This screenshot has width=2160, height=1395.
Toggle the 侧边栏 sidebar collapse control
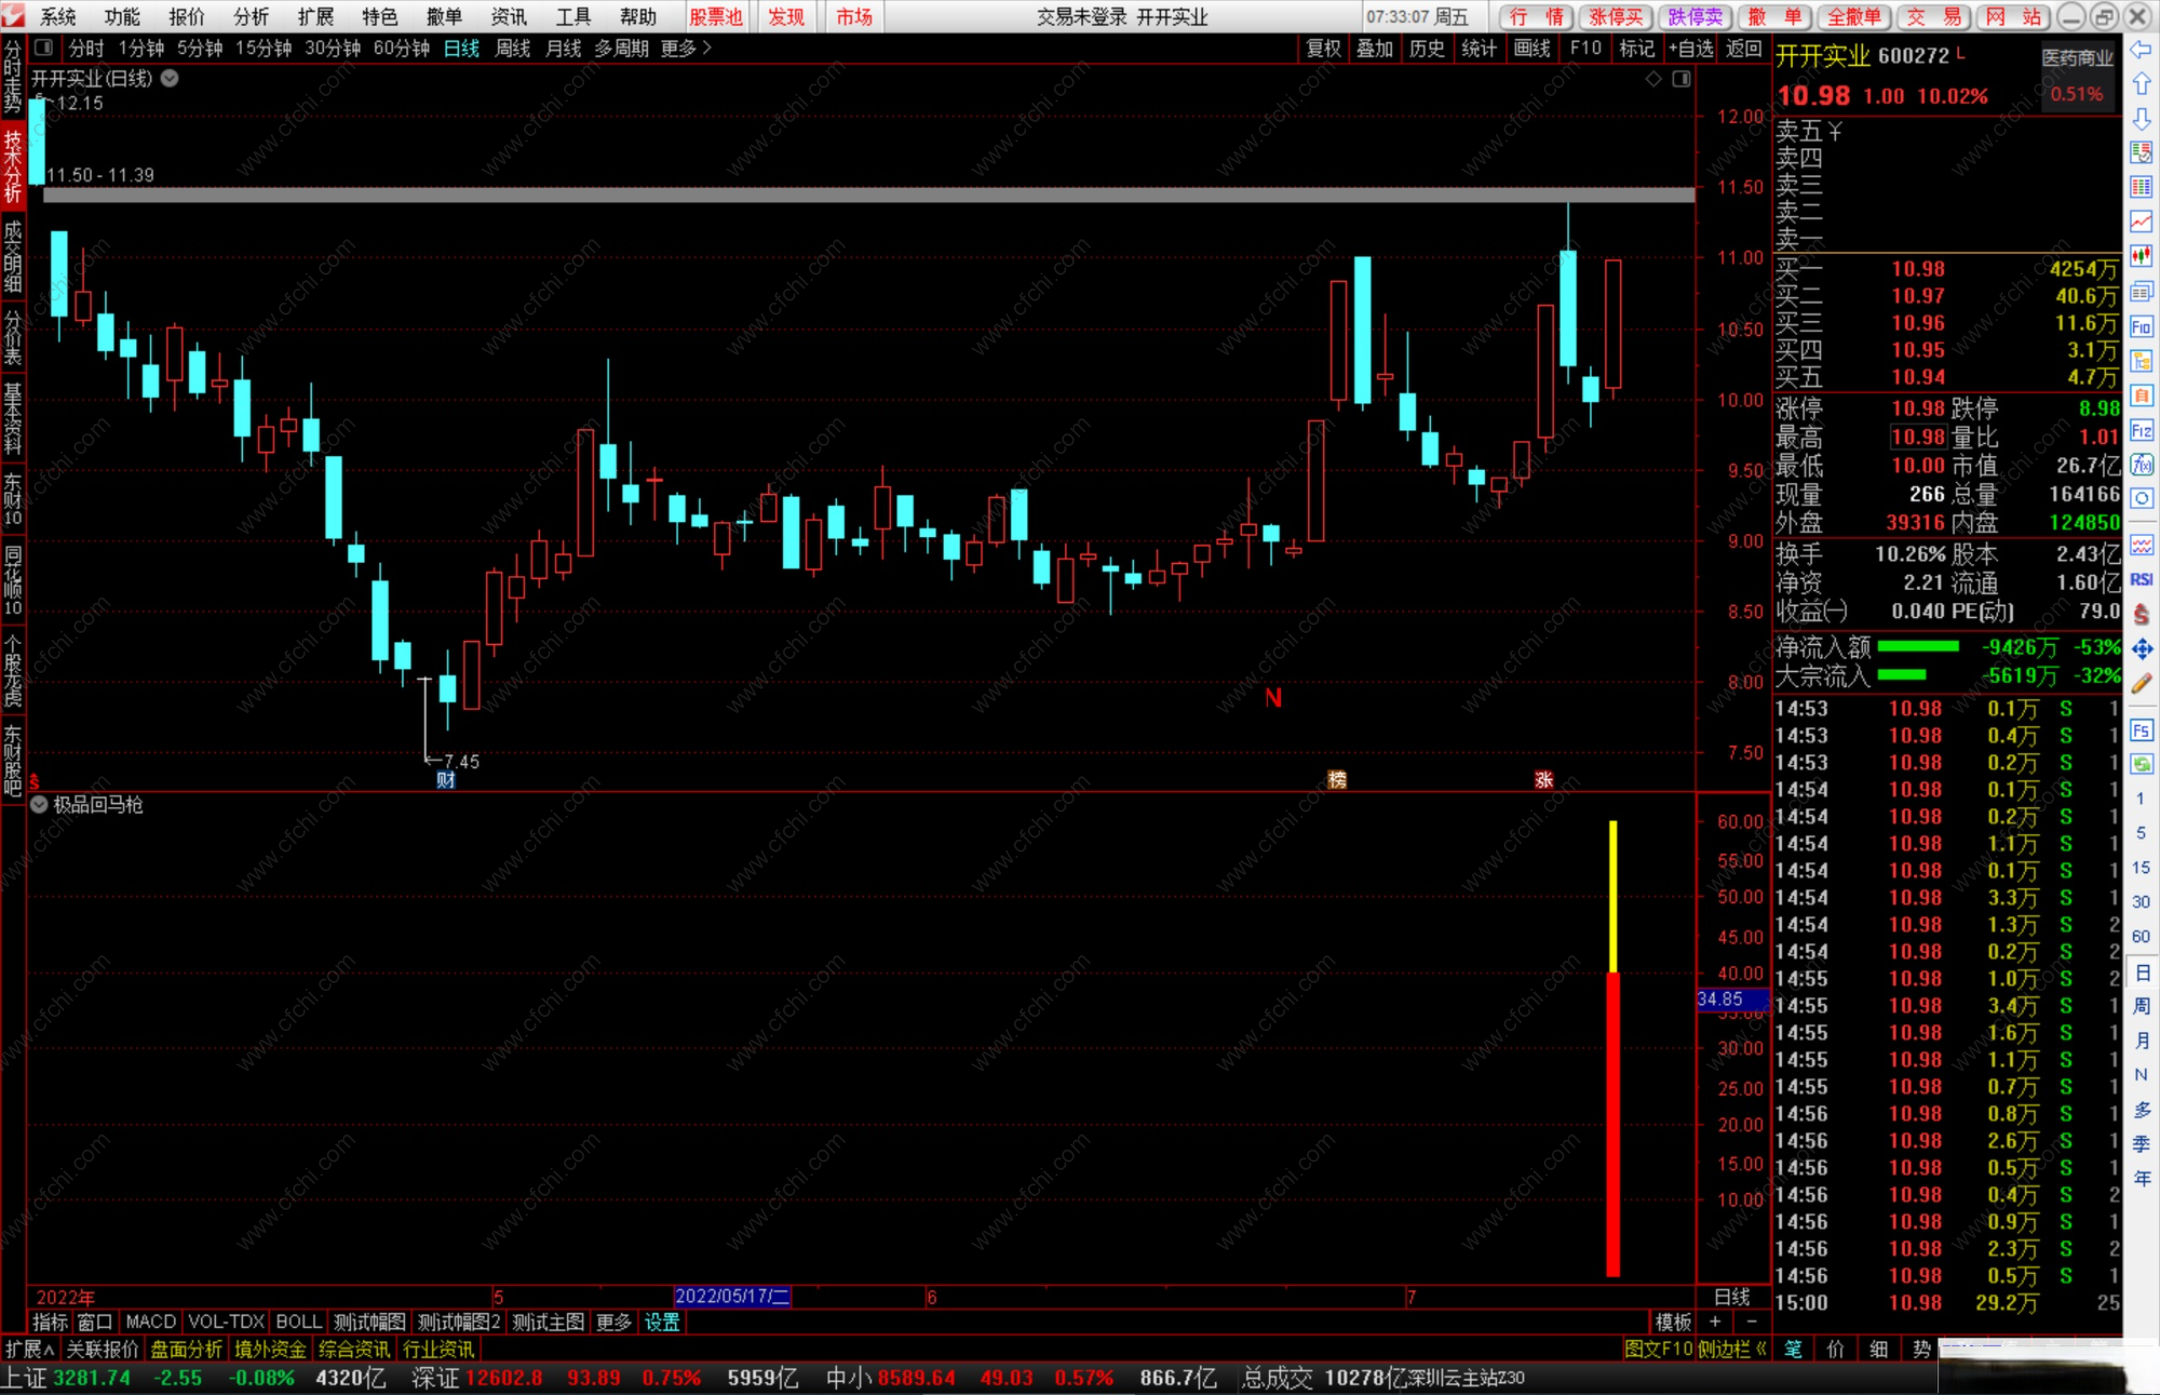tap(1732, 1349)
